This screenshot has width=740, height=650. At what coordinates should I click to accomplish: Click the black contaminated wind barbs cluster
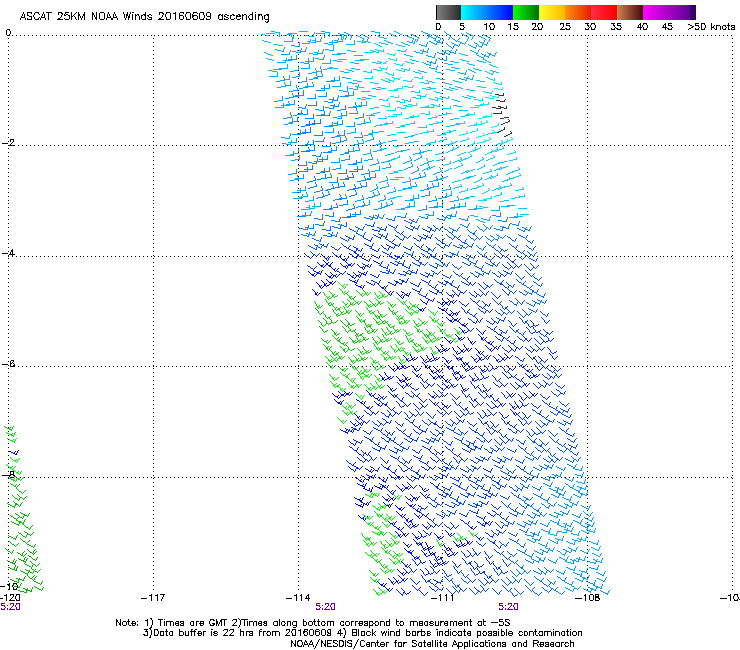coord(502,115)
